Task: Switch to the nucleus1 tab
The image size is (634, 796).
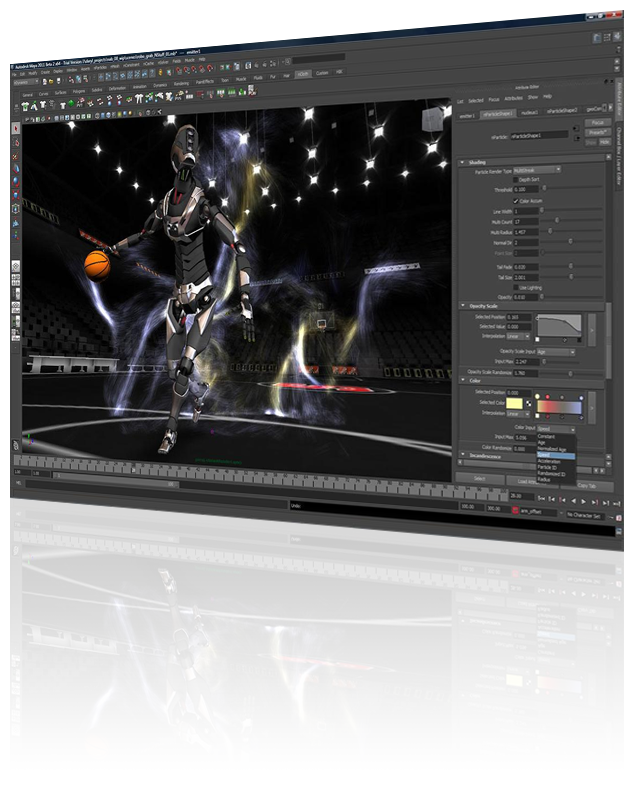Action: pos(530,113)
